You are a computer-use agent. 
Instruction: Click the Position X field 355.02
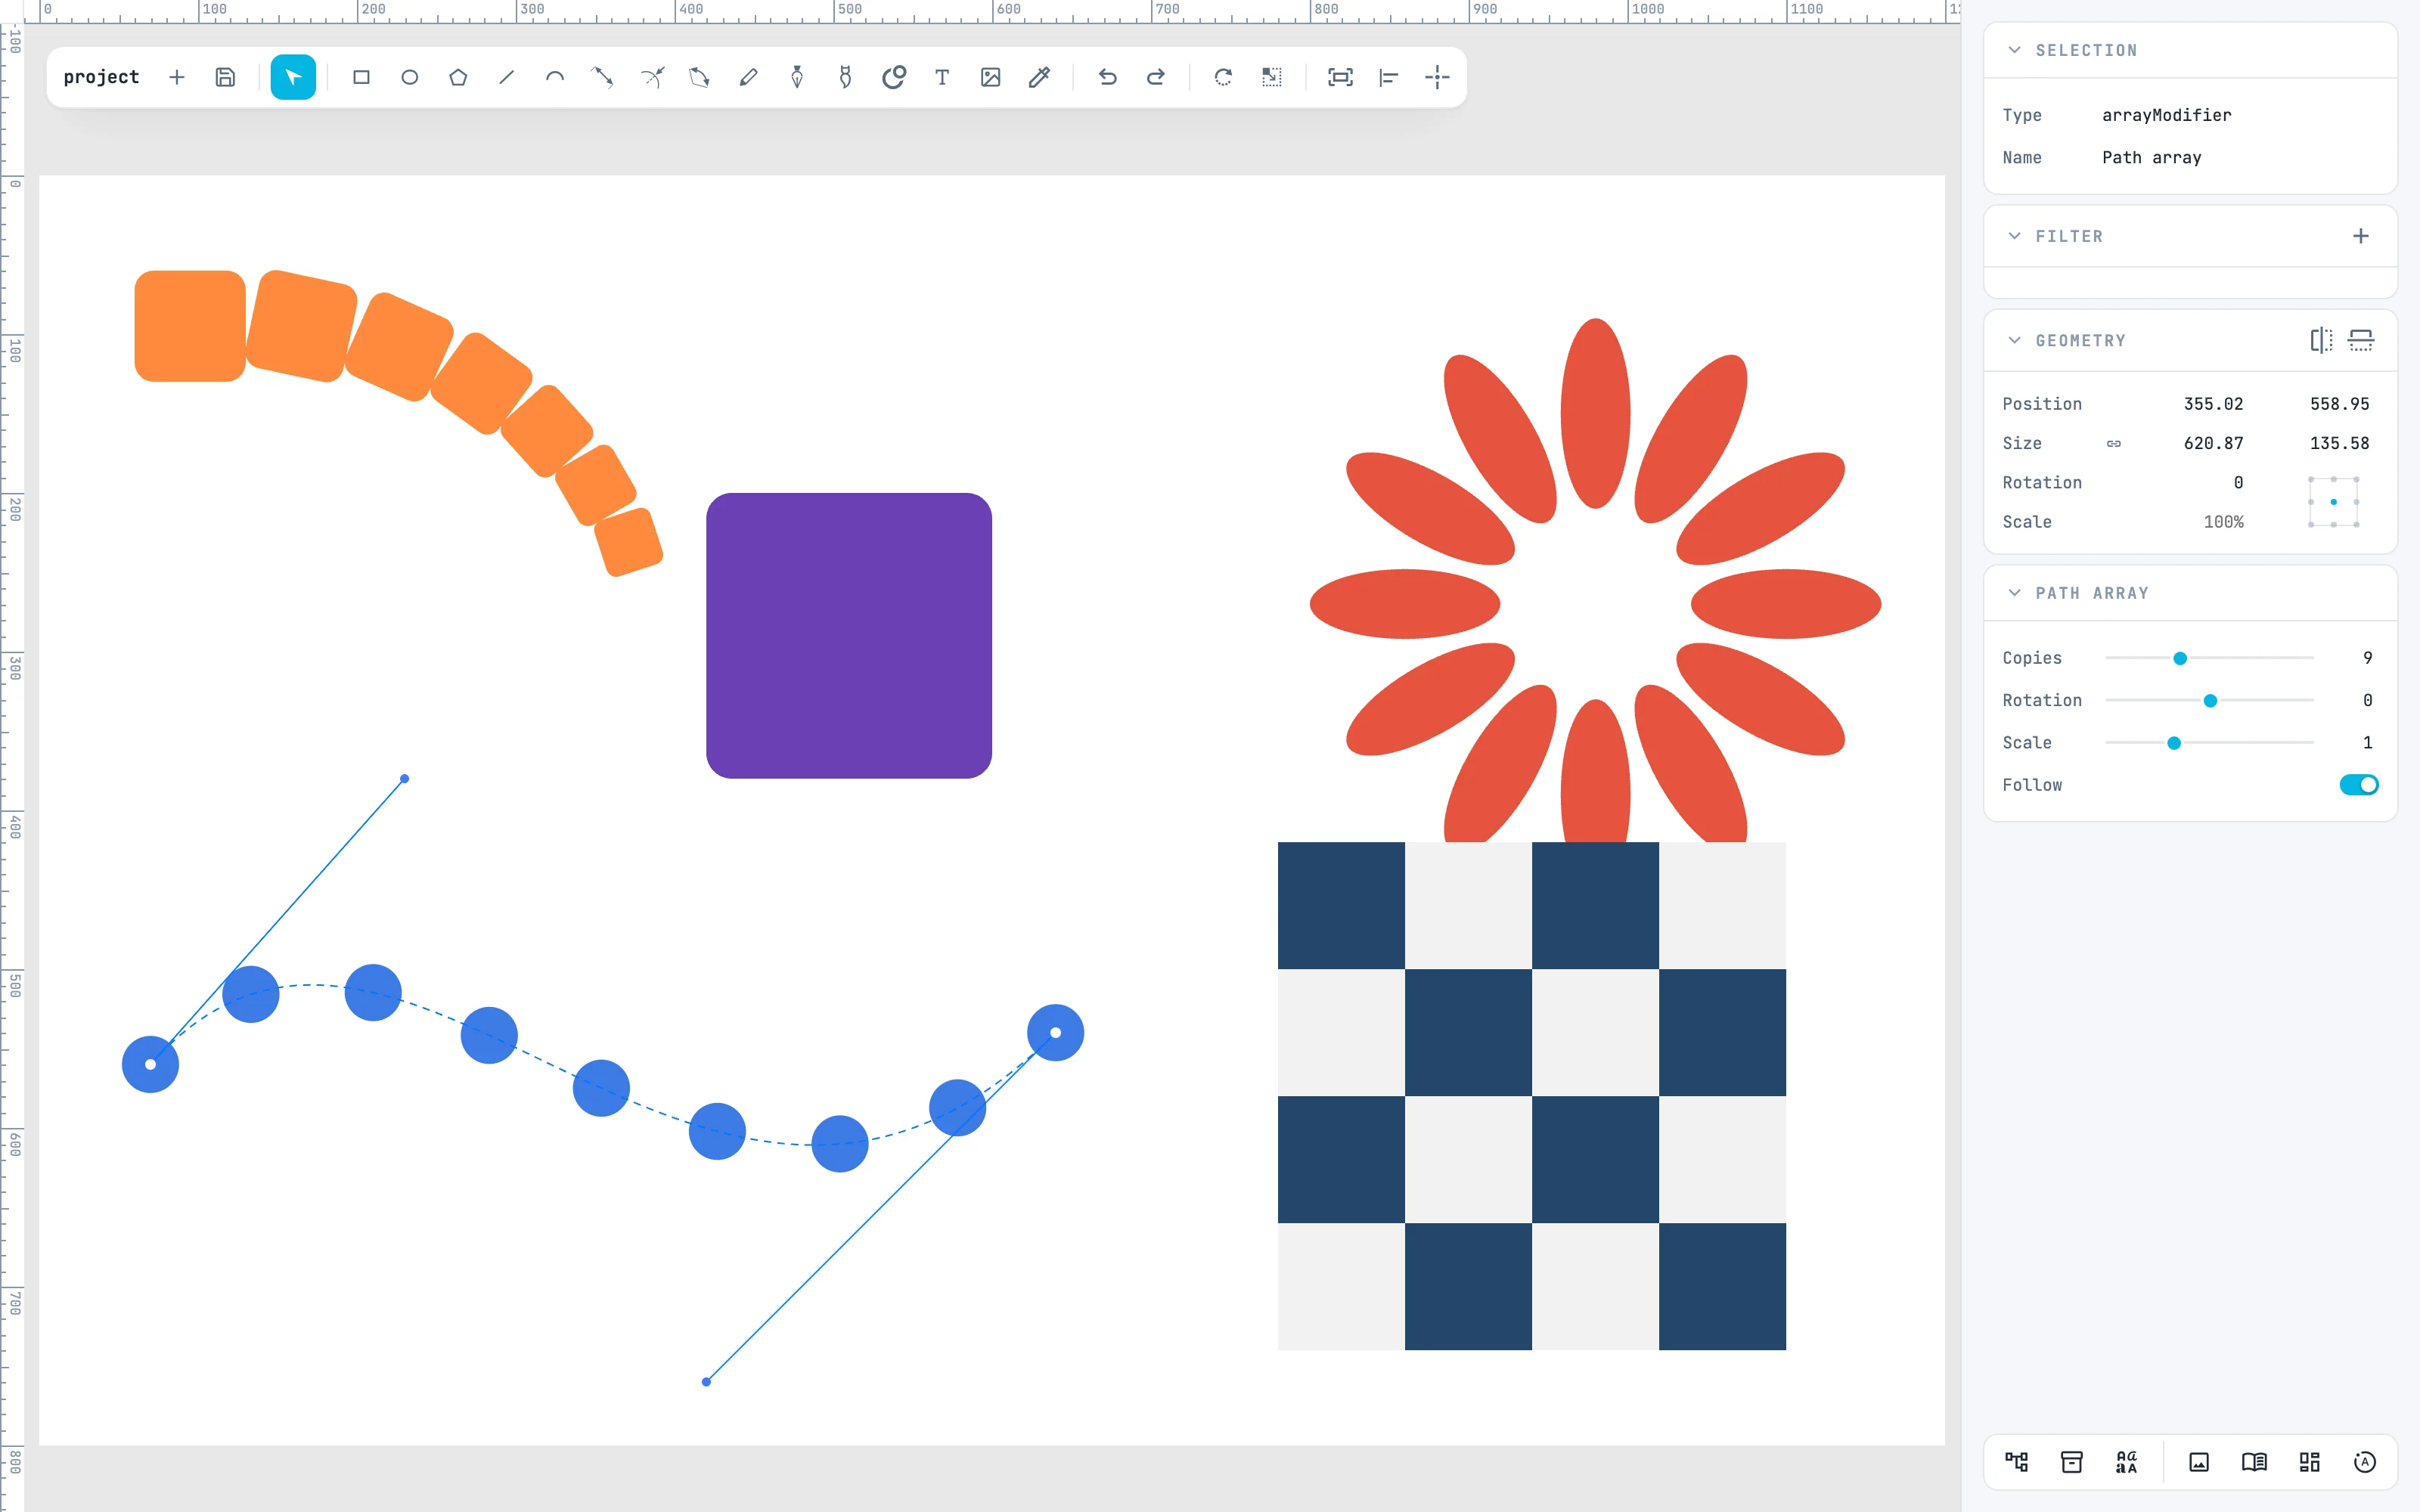click(2213, 404)
